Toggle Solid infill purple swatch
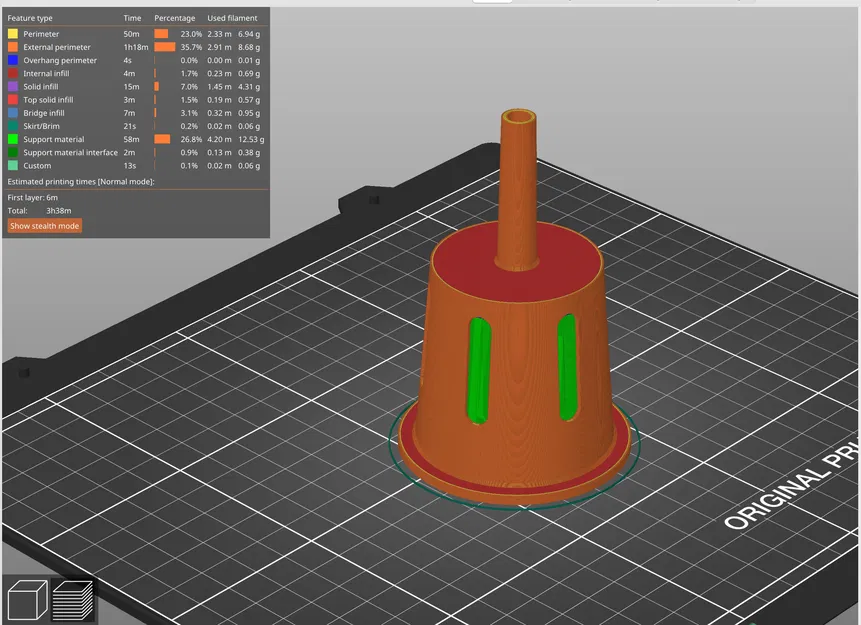 coord(13,87)
